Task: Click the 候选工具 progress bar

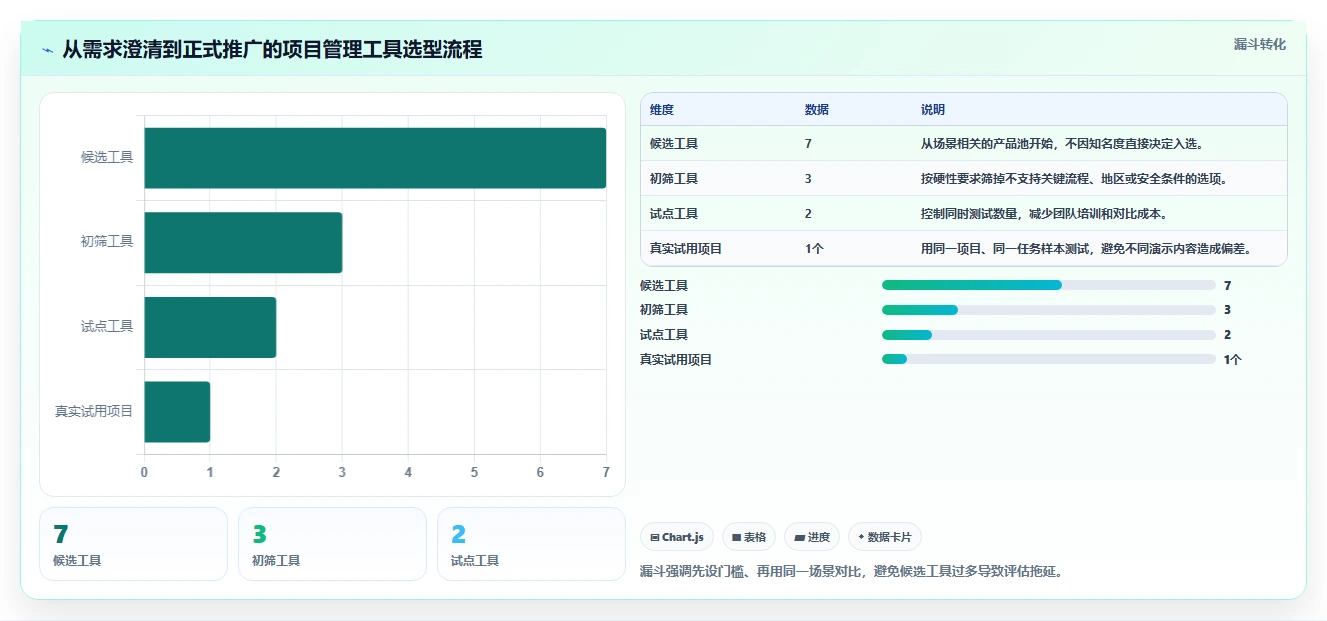Action: pyautogui.click(x=1049, y=285)
